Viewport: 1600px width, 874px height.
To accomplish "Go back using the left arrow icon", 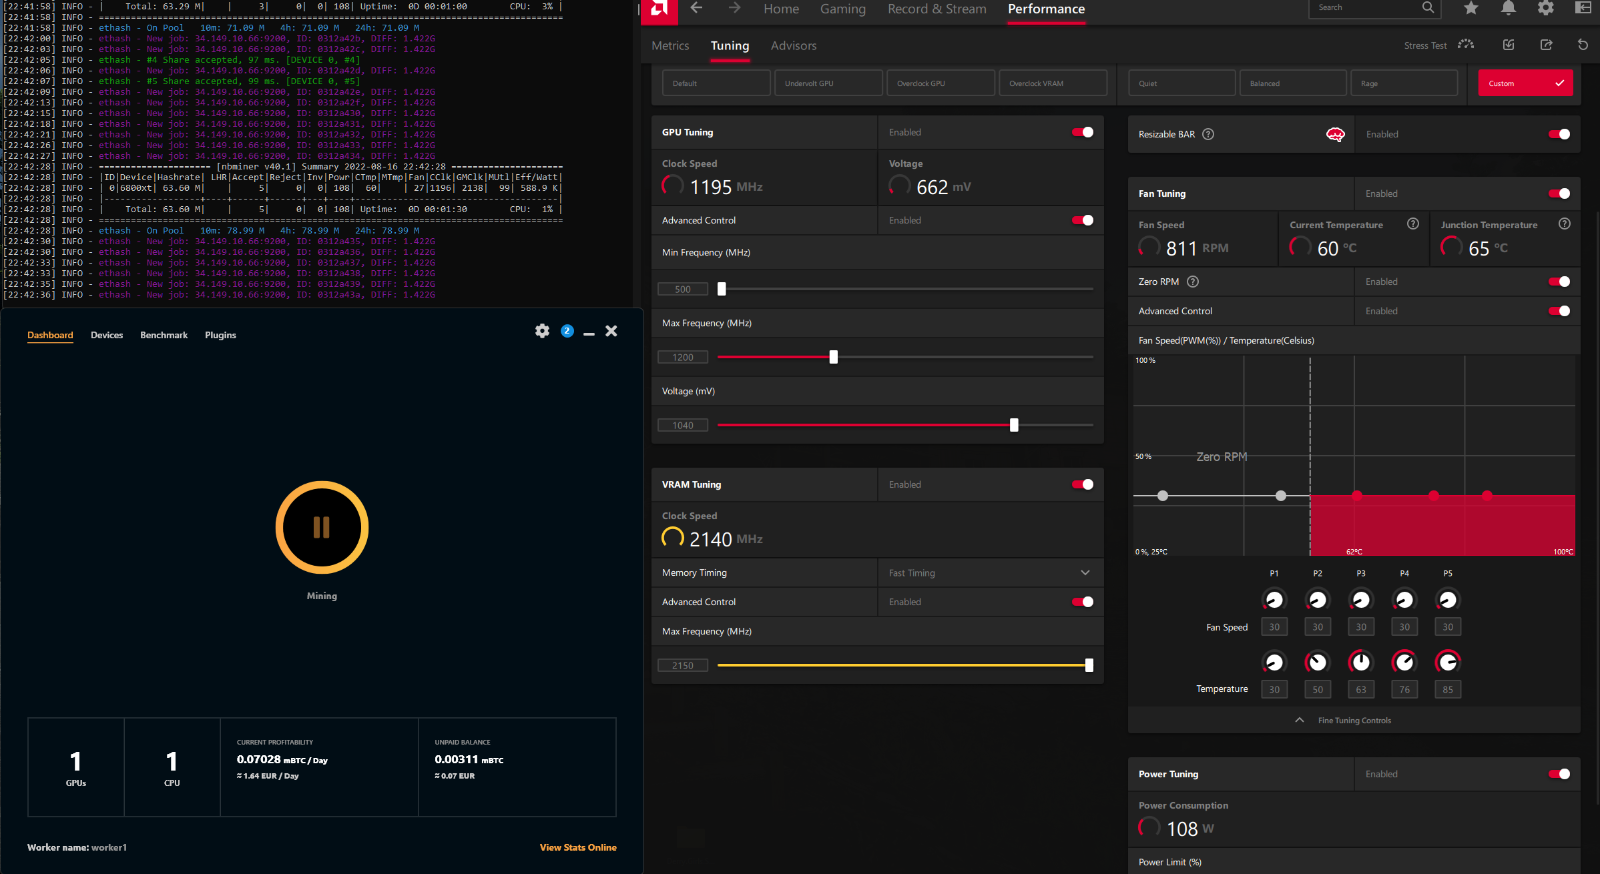I will (x=697, y=8).
